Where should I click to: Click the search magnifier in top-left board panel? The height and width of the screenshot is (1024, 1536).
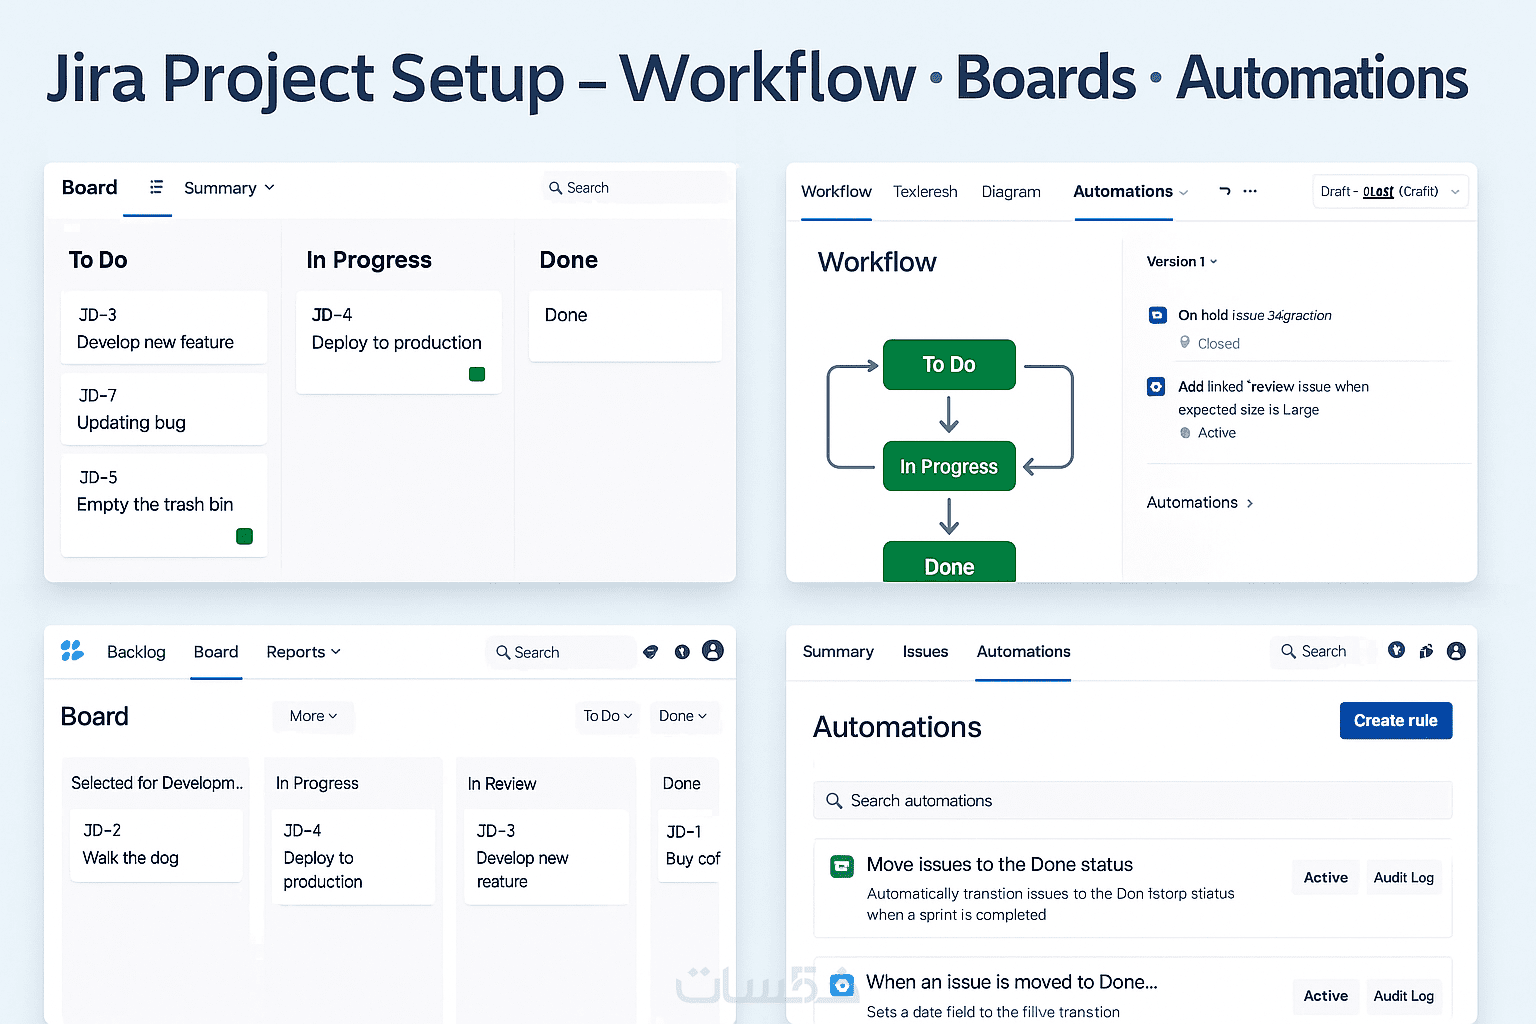pos(555,188)
